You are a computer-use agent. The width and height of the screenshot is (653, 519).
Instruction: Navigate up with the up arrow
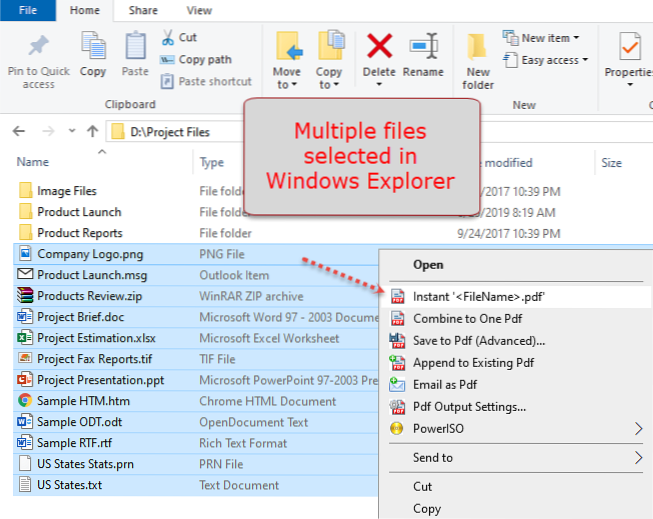[x=93, y=131]
